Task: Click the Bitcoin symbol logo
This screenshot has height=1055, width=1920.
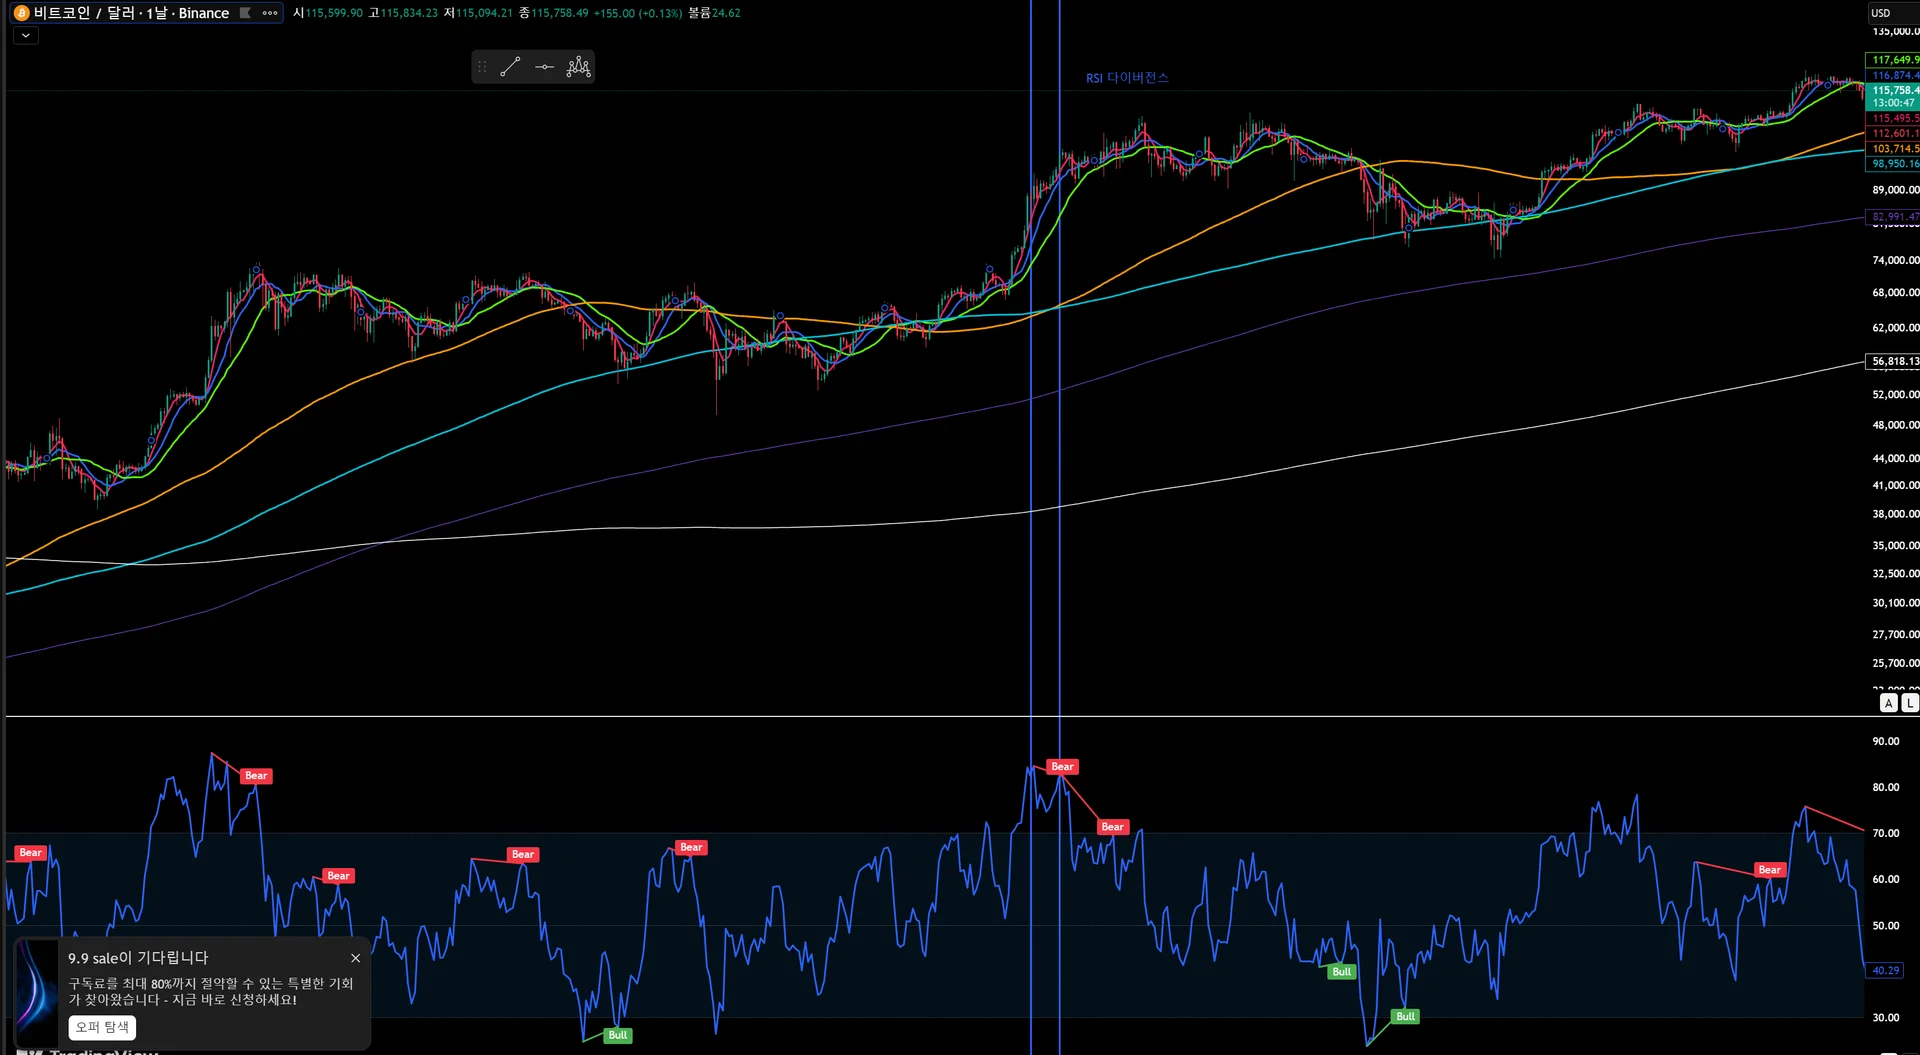Action: point(21,13)
